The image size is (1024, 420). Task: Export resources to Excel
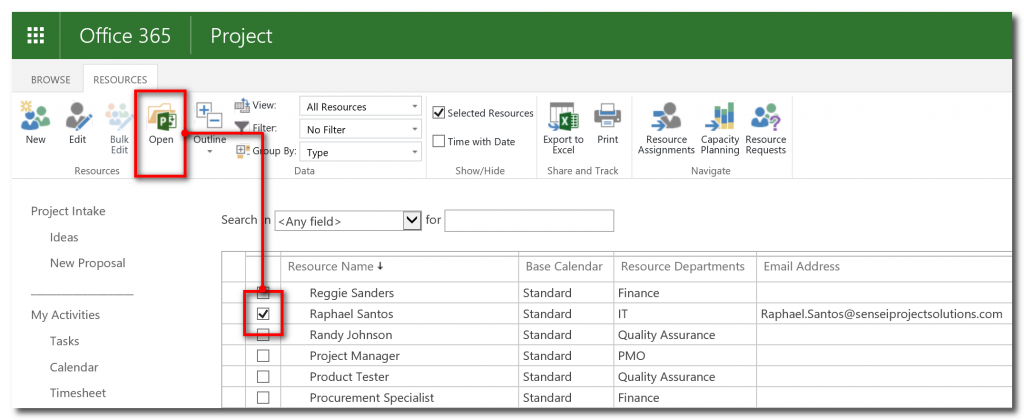tap(563, 127)
